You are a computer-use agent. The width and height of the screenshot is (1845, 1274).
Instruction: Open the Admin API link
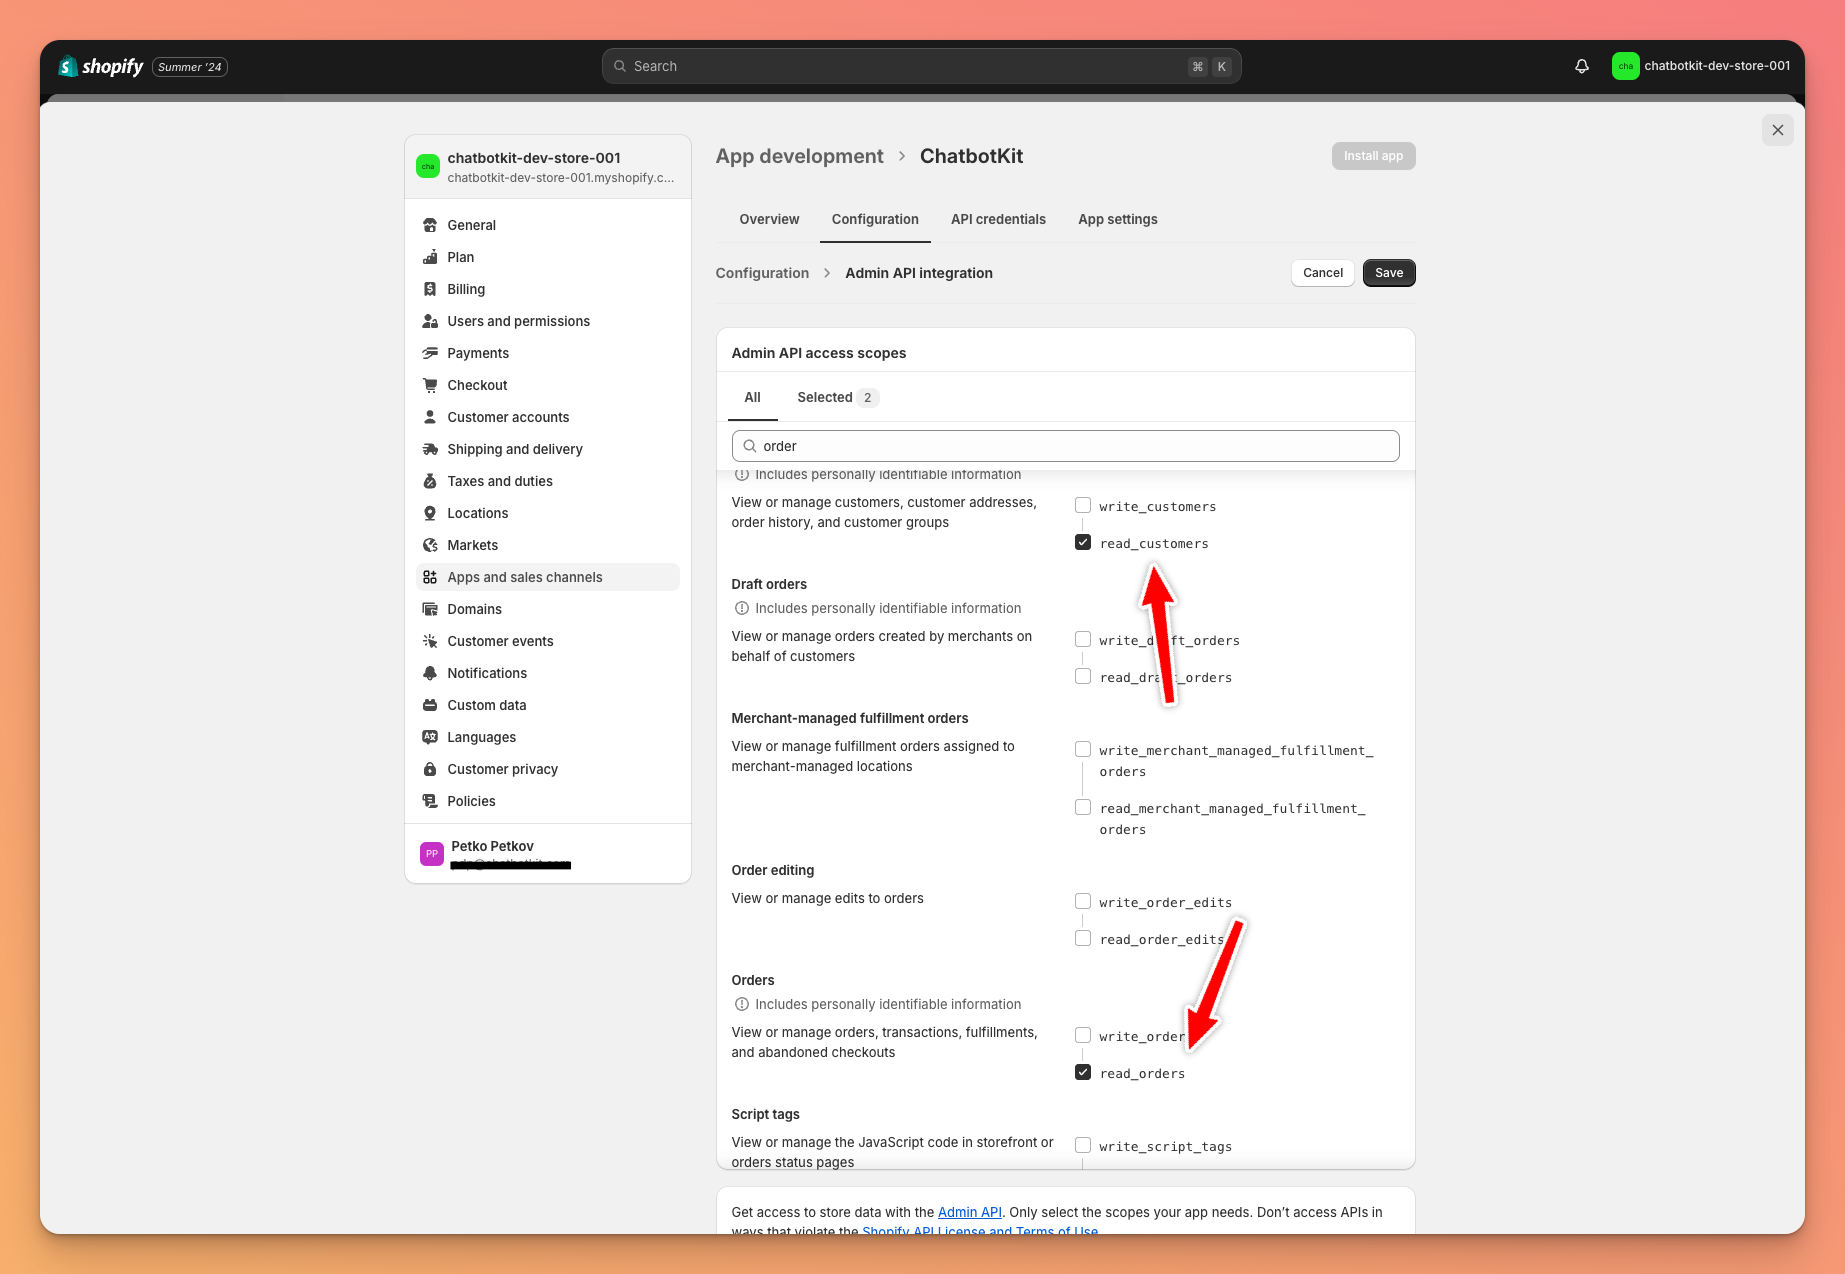(969, 1212)
